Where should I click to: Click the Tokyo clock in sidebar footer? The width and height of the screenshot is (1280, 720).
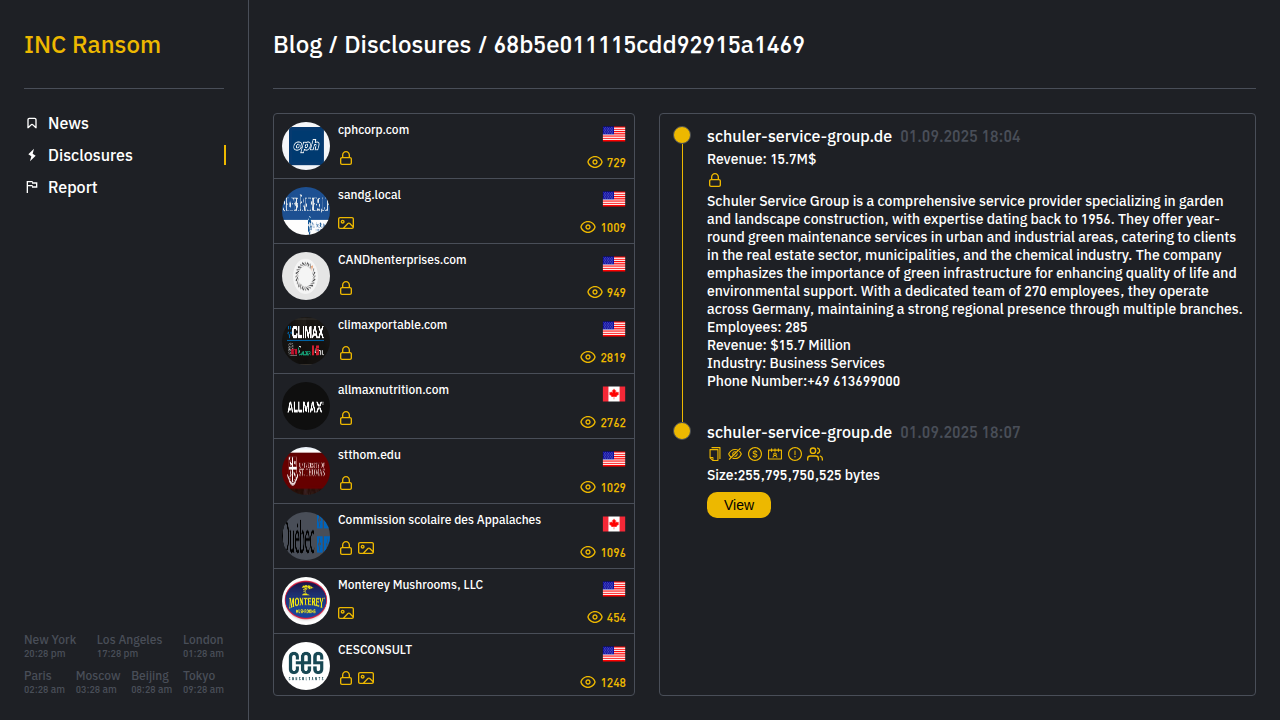coord(203,682)
